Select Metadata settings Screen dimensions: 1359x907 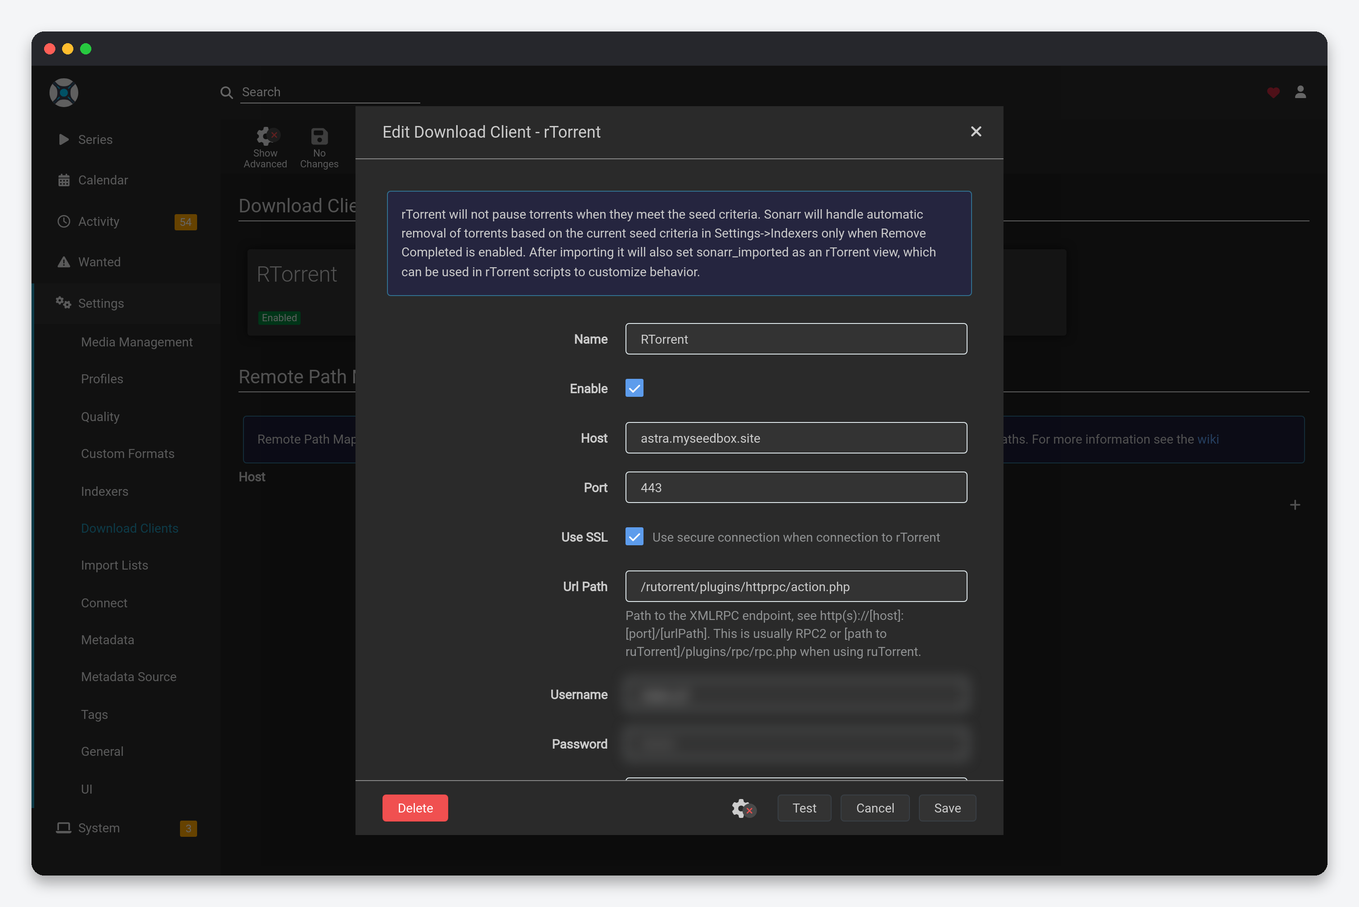tap(108, 640)
